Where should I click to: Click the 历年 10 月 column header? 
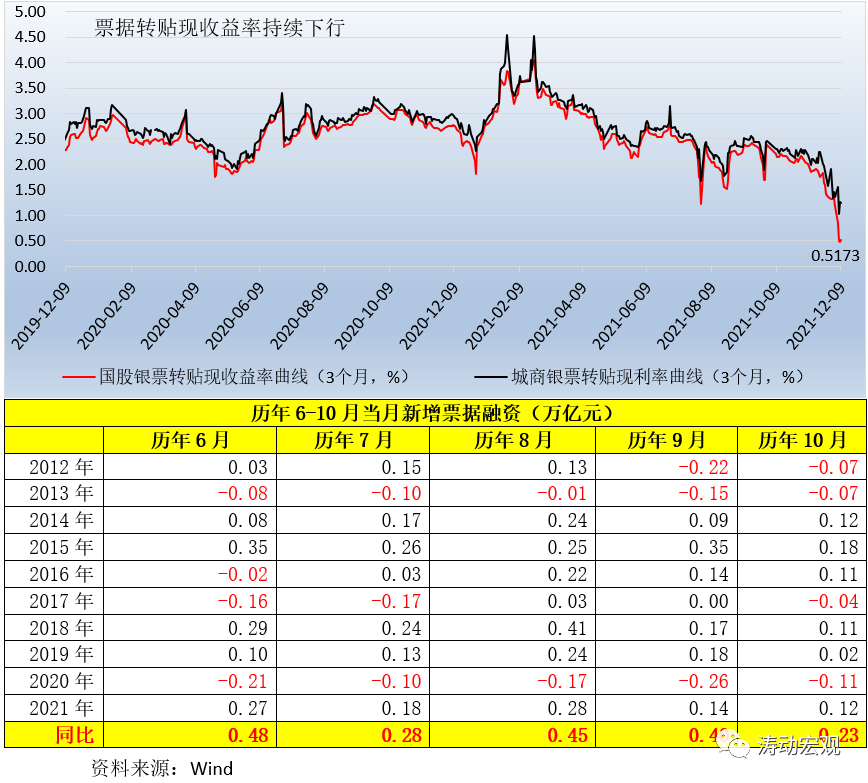pos(801,440)
